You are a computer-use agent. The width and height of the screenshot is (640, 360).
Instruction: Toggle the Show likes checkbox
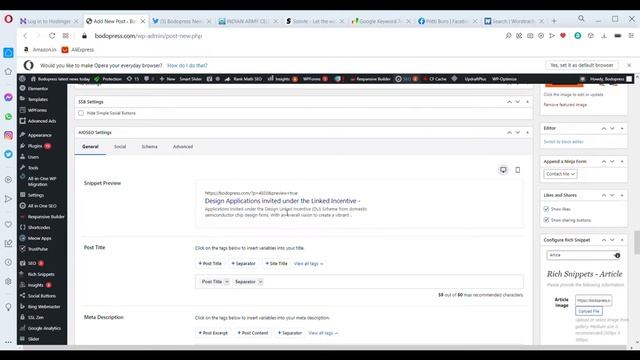point(546,209)
